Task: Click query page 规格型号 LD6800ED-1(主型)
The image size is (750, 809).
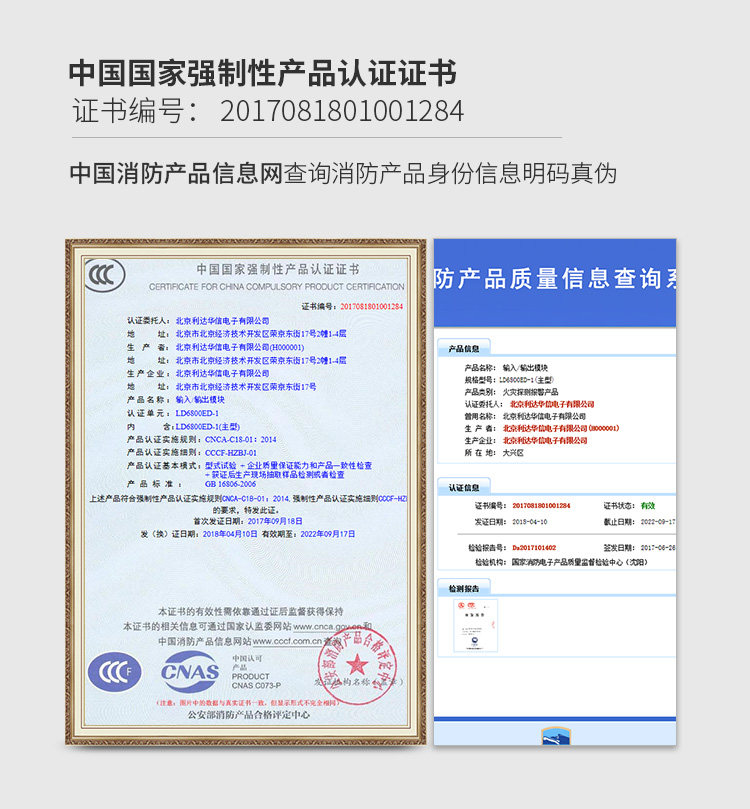Action: [x=526, y=380]
